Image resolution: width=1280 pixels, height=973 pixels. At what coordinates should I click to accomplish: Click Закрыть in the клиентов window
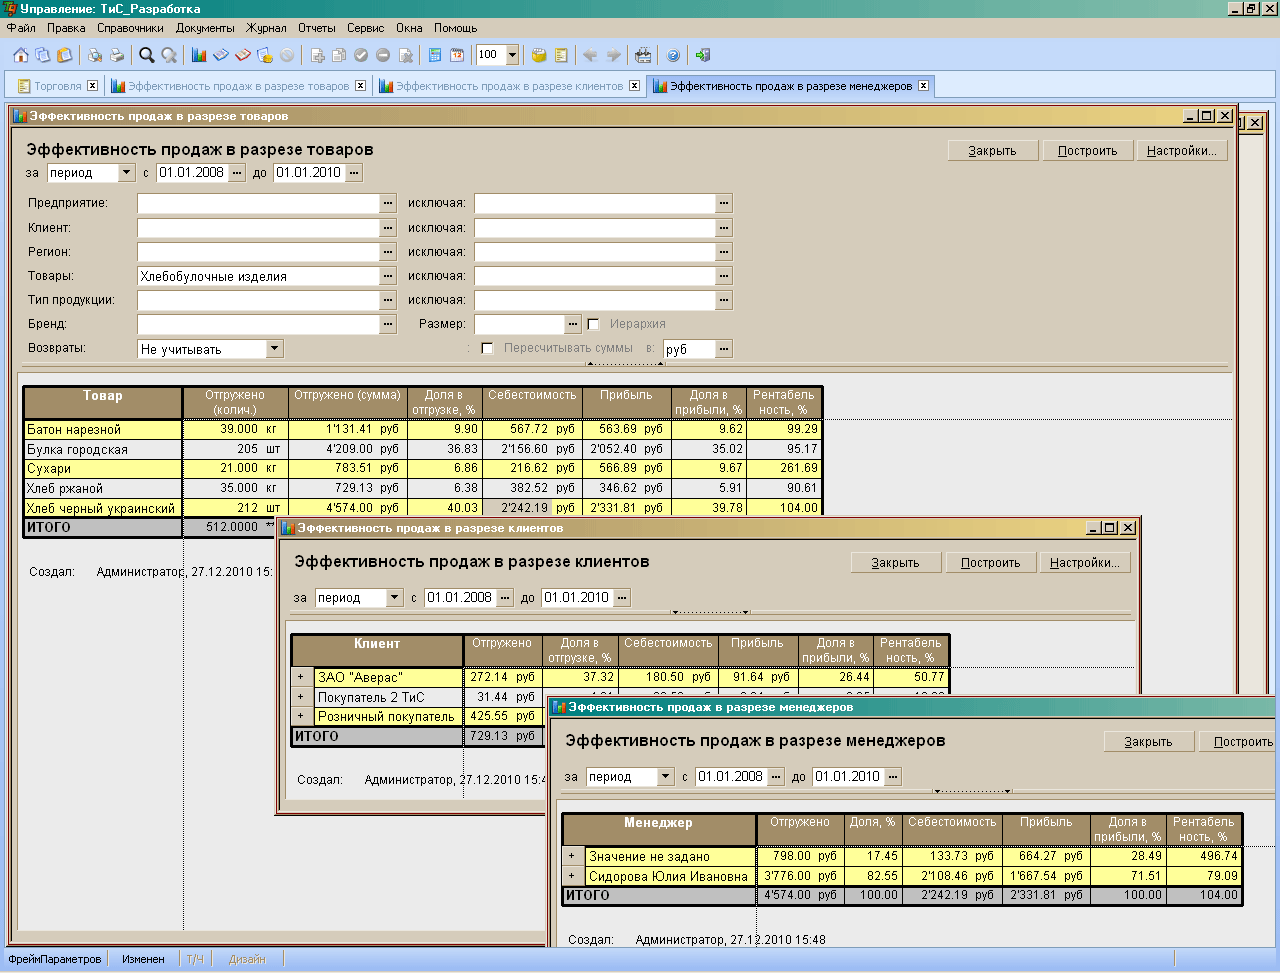[895, 563]
